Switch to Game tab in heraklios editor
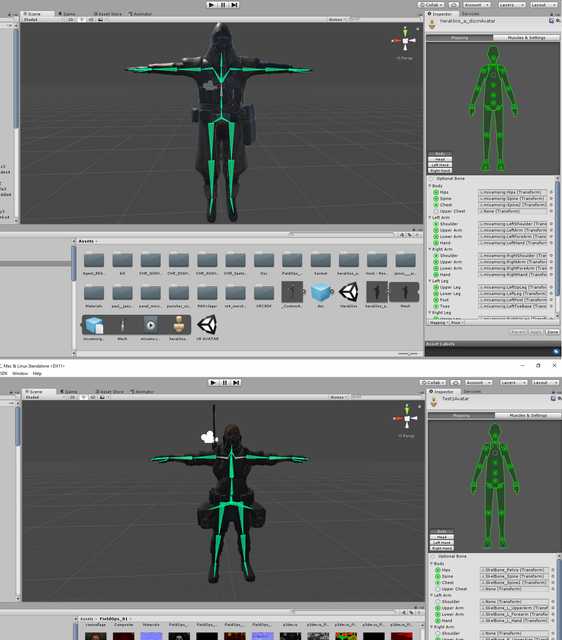The height and width of the screenshot is (640, 562). click(x=67, y=14)
